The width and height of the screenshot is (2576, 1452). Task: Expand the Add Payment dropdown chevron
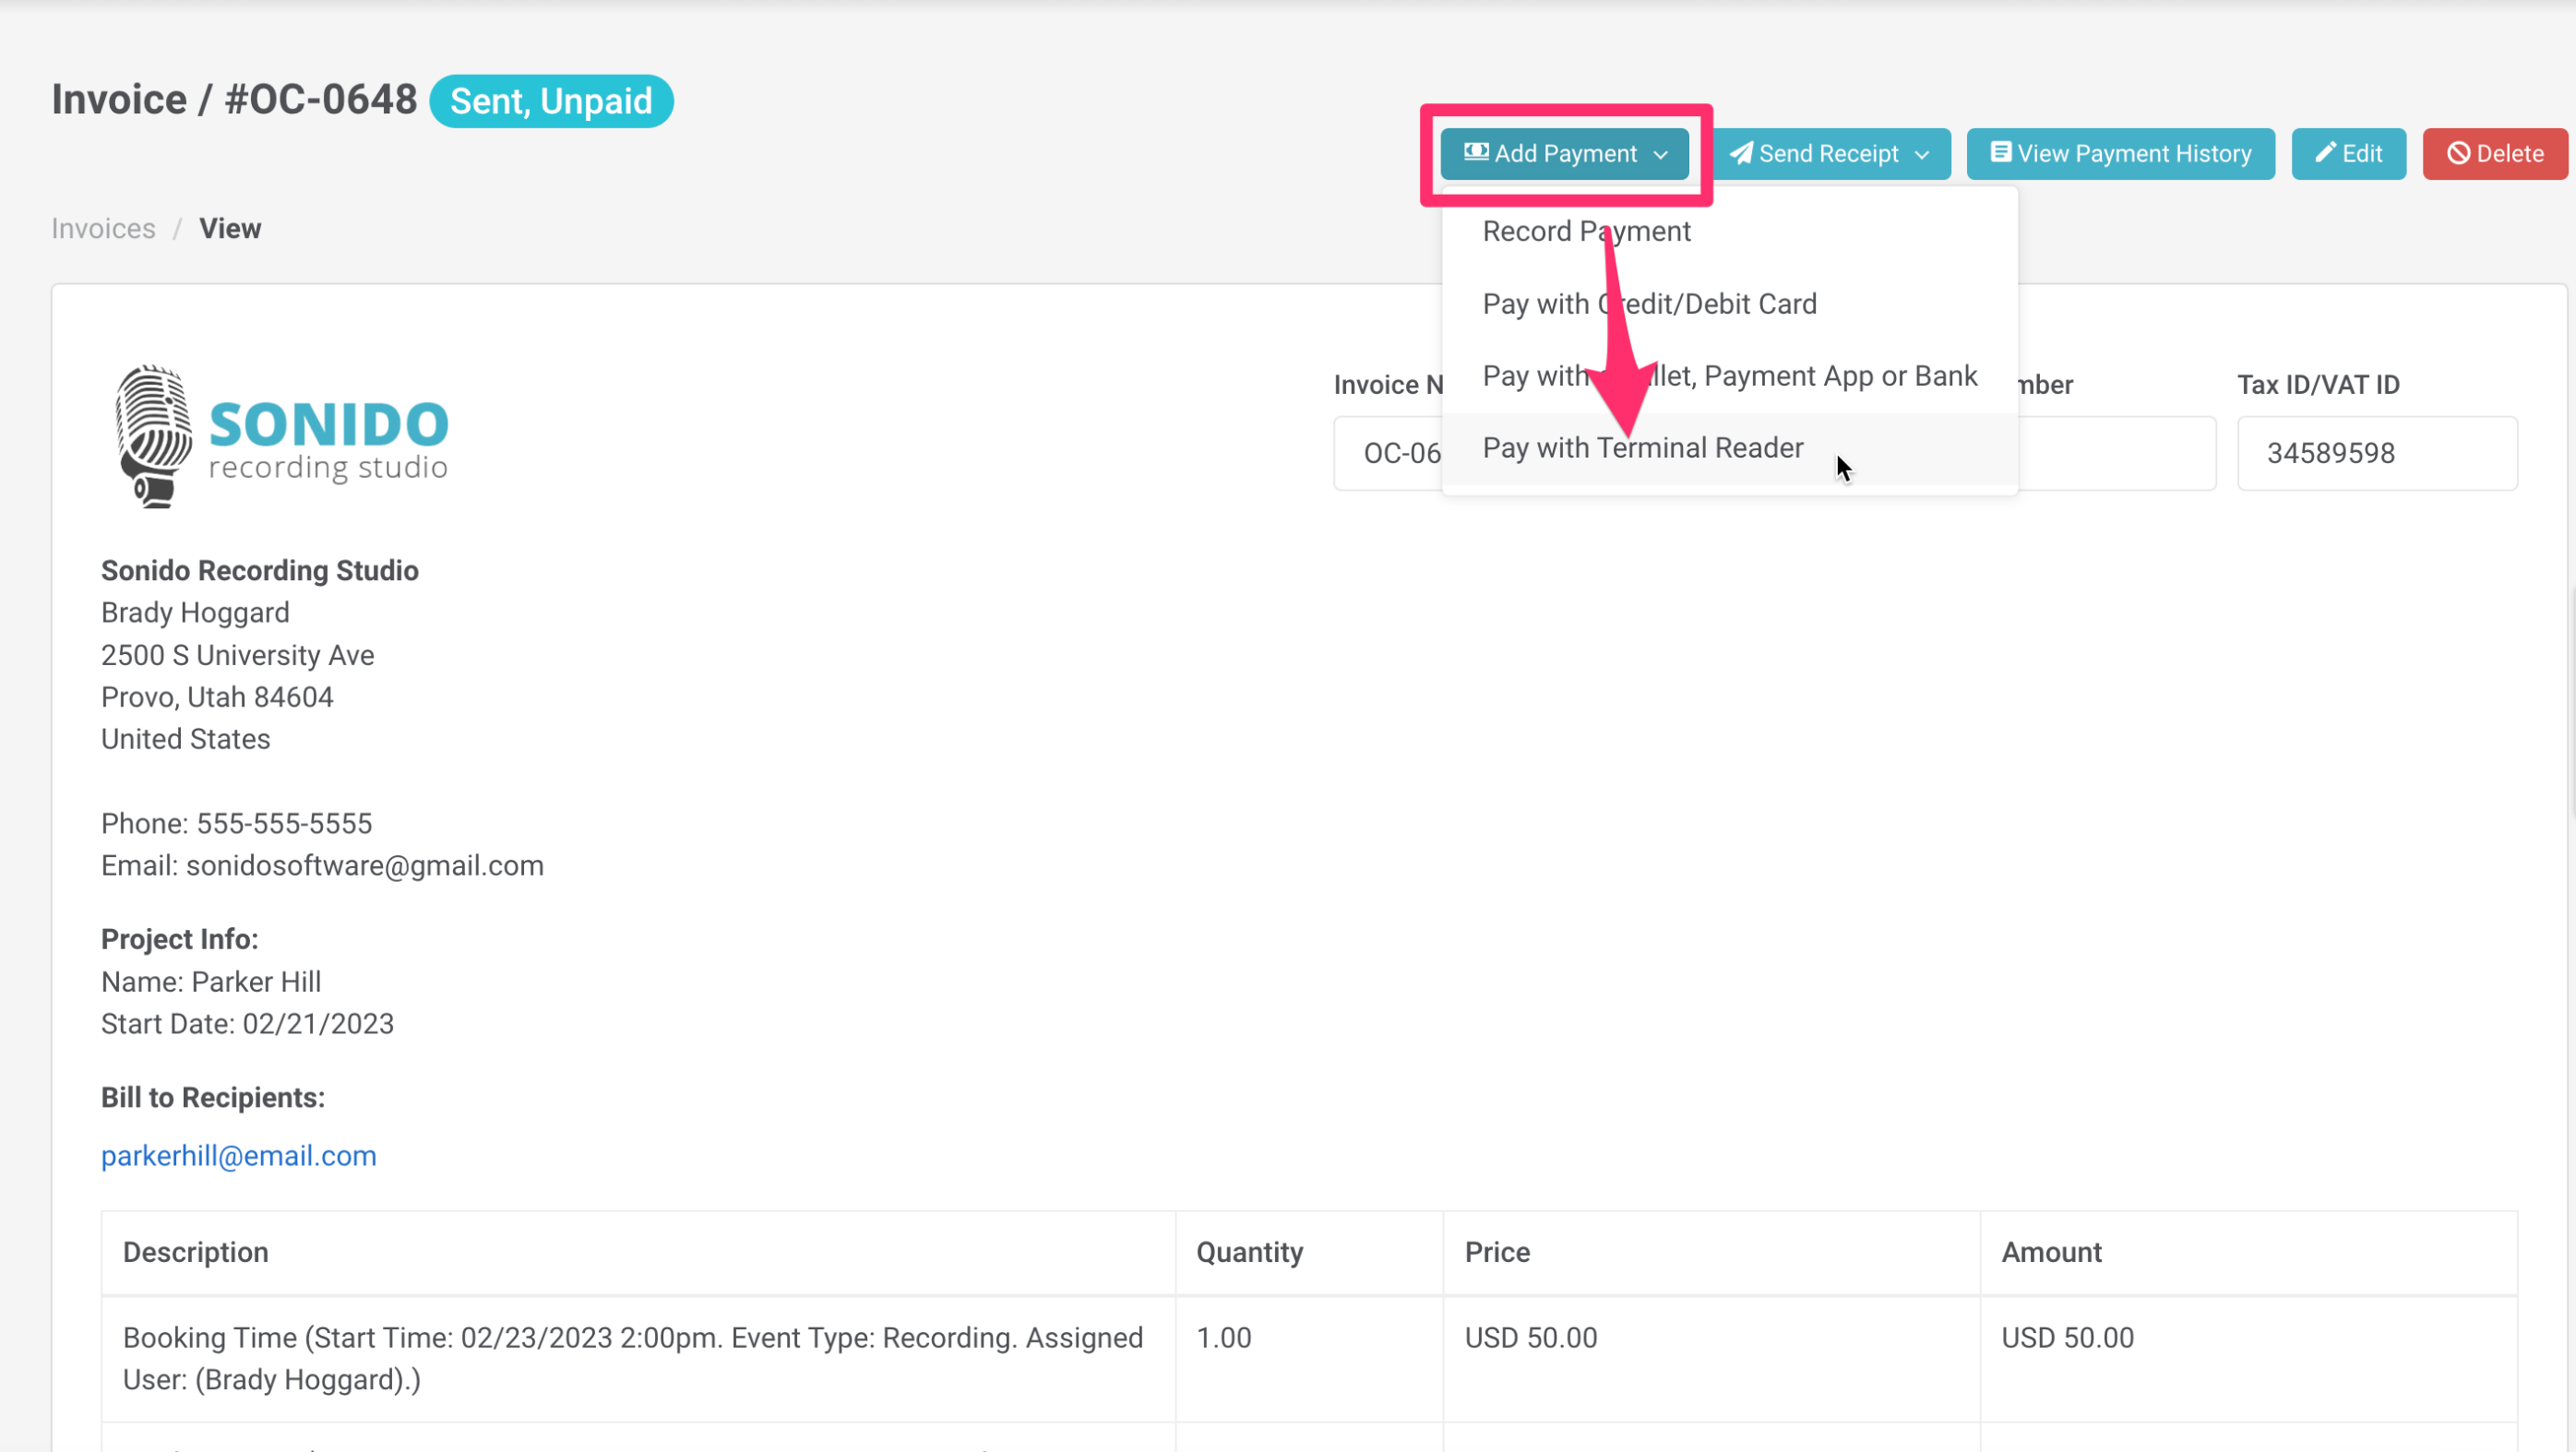(1661, 155)
